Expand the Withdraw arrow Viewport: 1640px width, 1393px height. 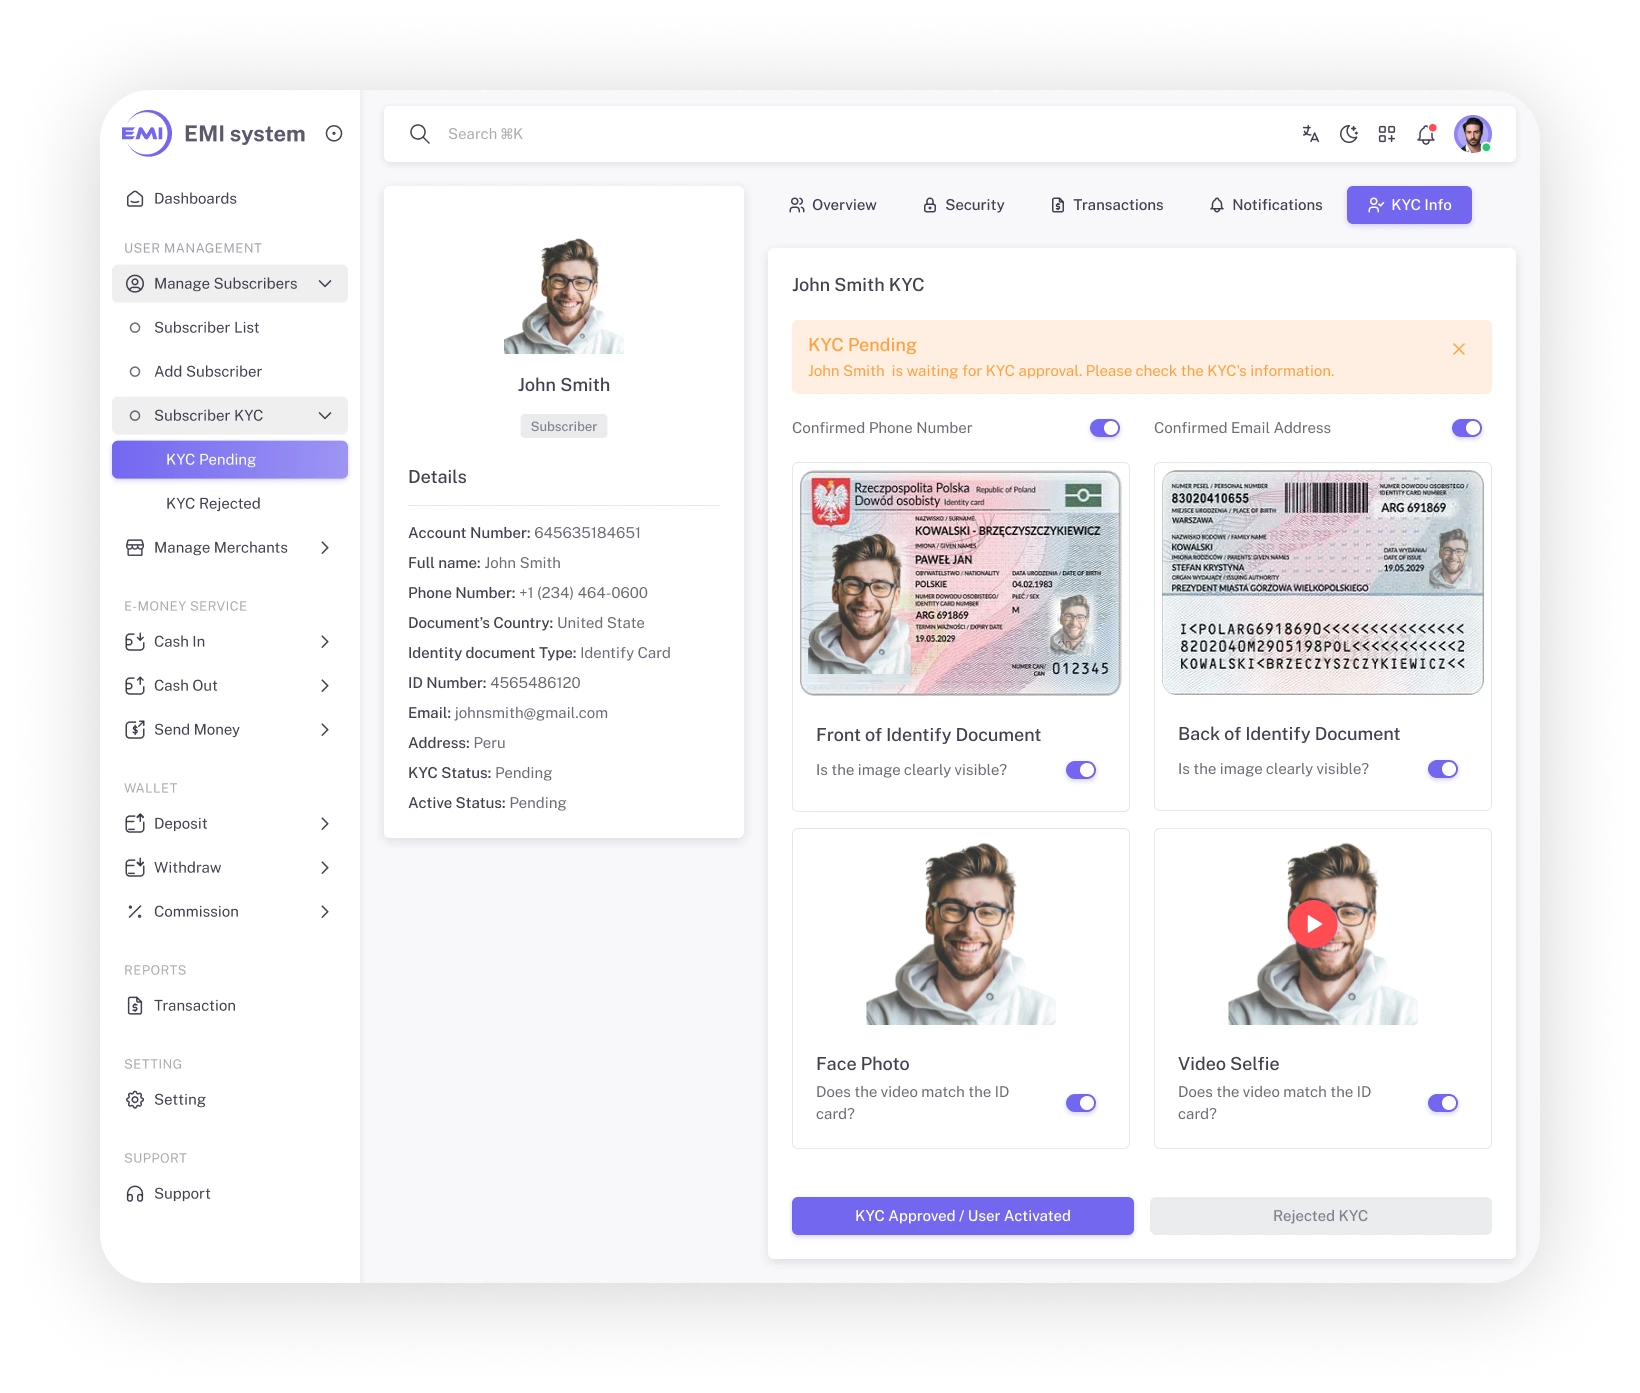click(325, 868)
